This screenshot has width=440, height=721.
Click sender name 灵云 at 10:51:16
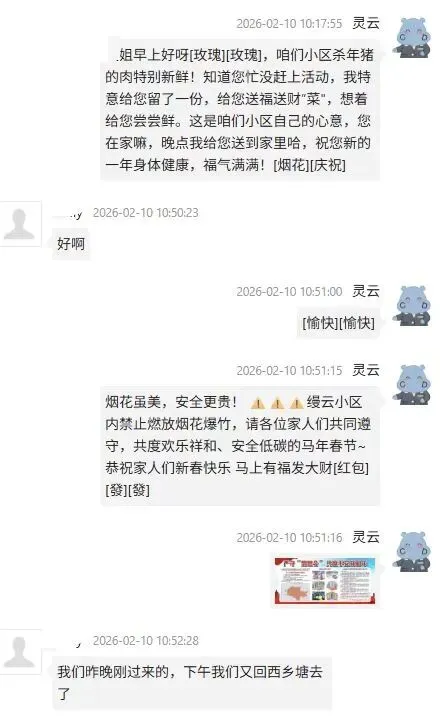[366, 537]
